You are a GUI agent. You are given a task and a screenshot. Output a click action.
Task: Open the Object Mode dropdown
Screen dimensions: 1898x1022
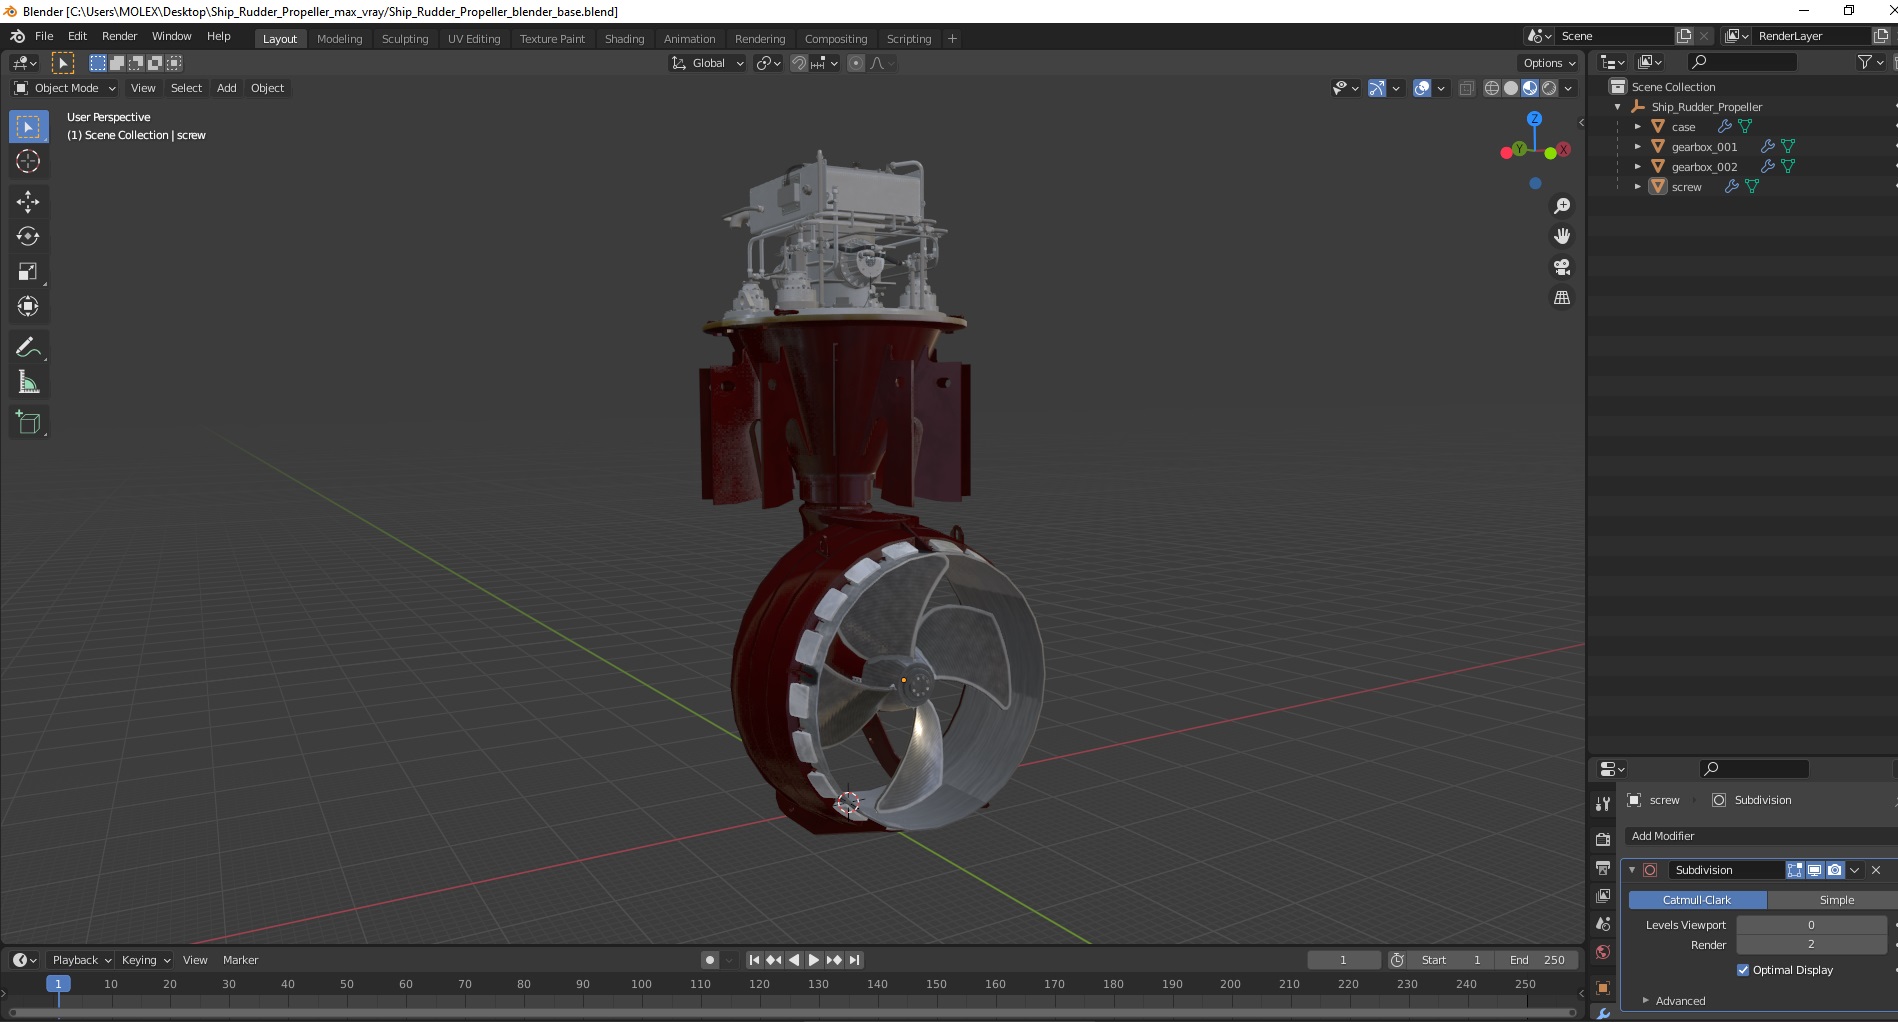[65, 88]
